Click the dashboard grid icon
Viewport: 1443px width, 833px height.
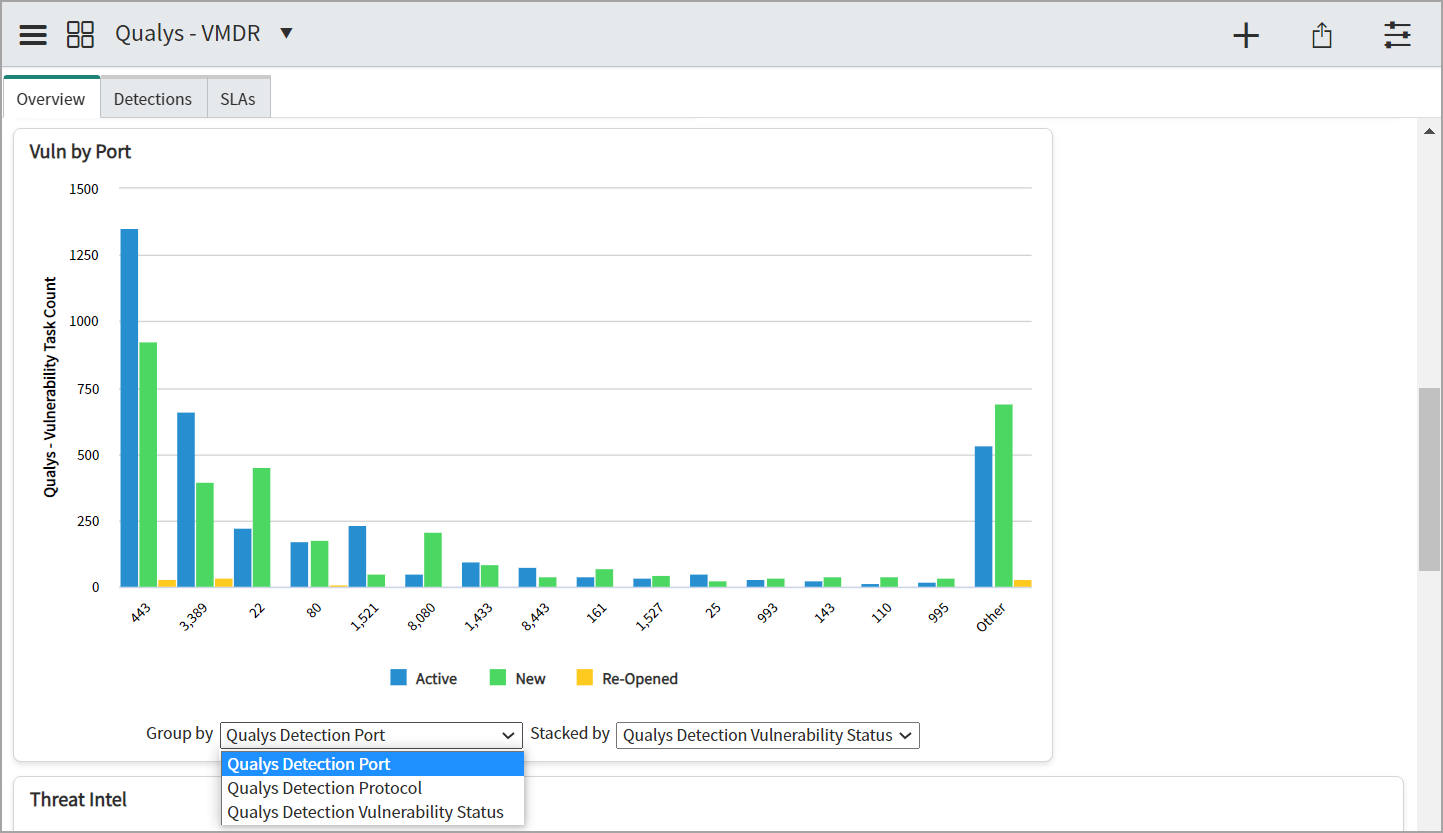[x=80, y=35]
